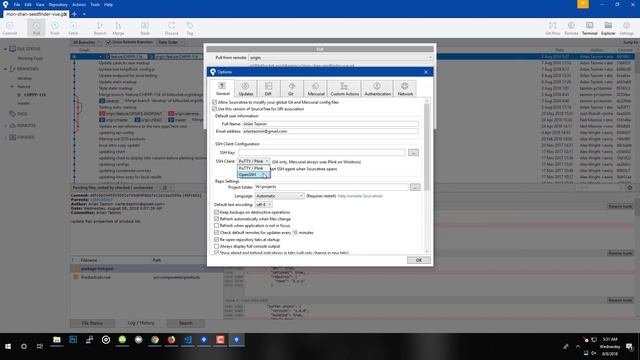Click the Push toolbar icon
This screenshot has height=360, width=640.
click(55, 28)
